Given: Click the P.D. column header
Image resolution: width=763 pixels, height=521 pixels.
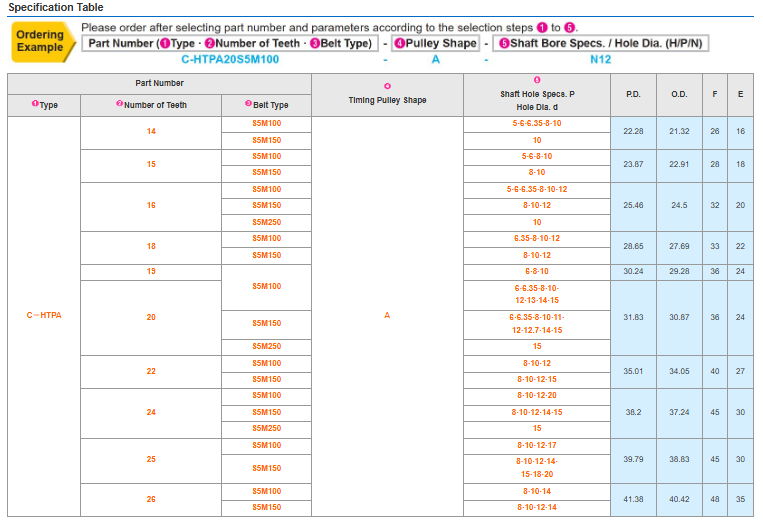Looking at the screenshot, I should pyautogui.click(x=633, y=94).
